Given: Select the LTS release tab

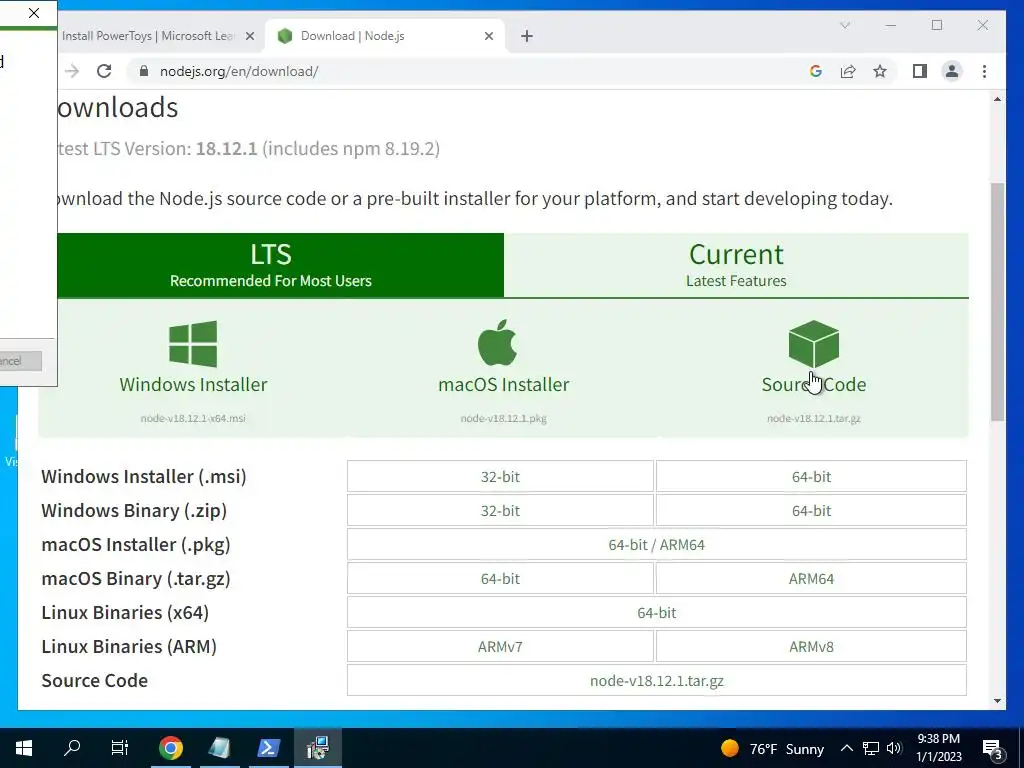Looking at the screenshot, I should pyautogui.click(x=280, y=265).
